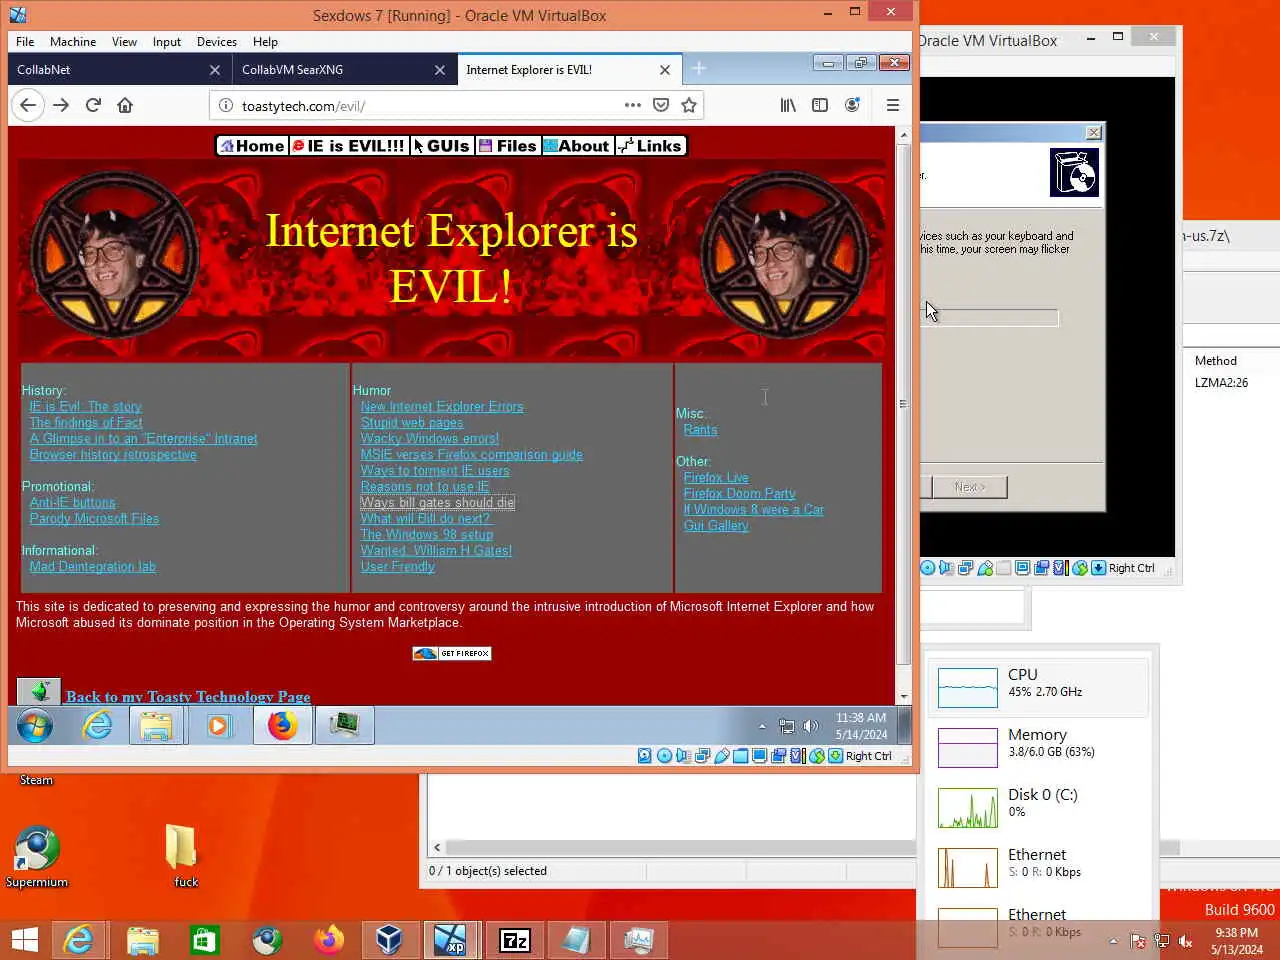This screenshot has height=960, width=1280.
Task: Open Firefox on the host taskbar
Action: (x=328, y=940)
